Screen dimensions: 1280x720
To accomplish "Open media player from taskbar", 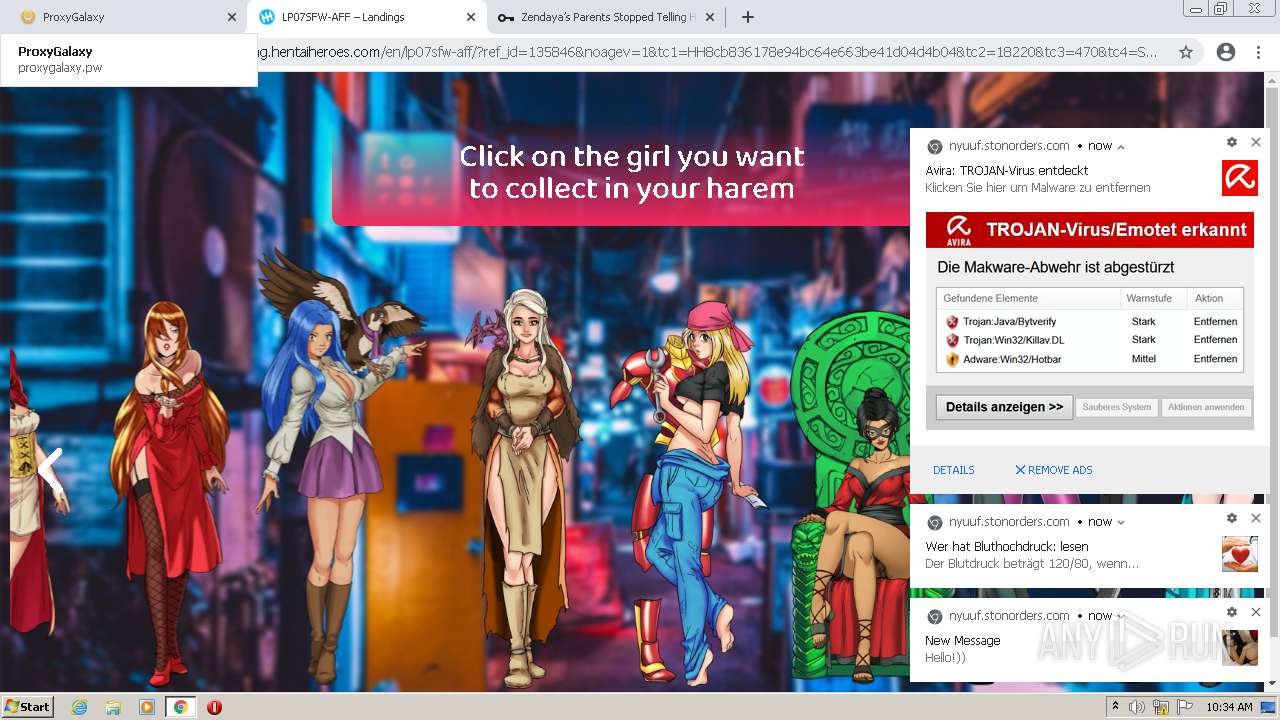I will tap(147, 707).
